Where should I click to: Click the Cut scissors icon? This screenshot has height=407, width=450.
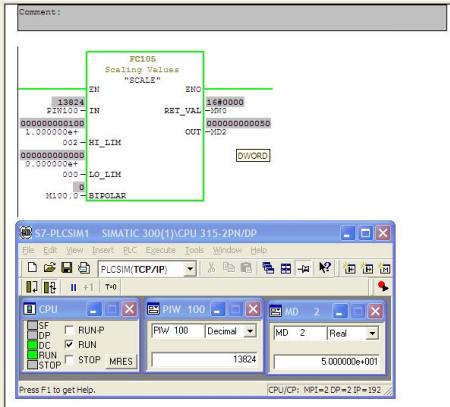211,268
